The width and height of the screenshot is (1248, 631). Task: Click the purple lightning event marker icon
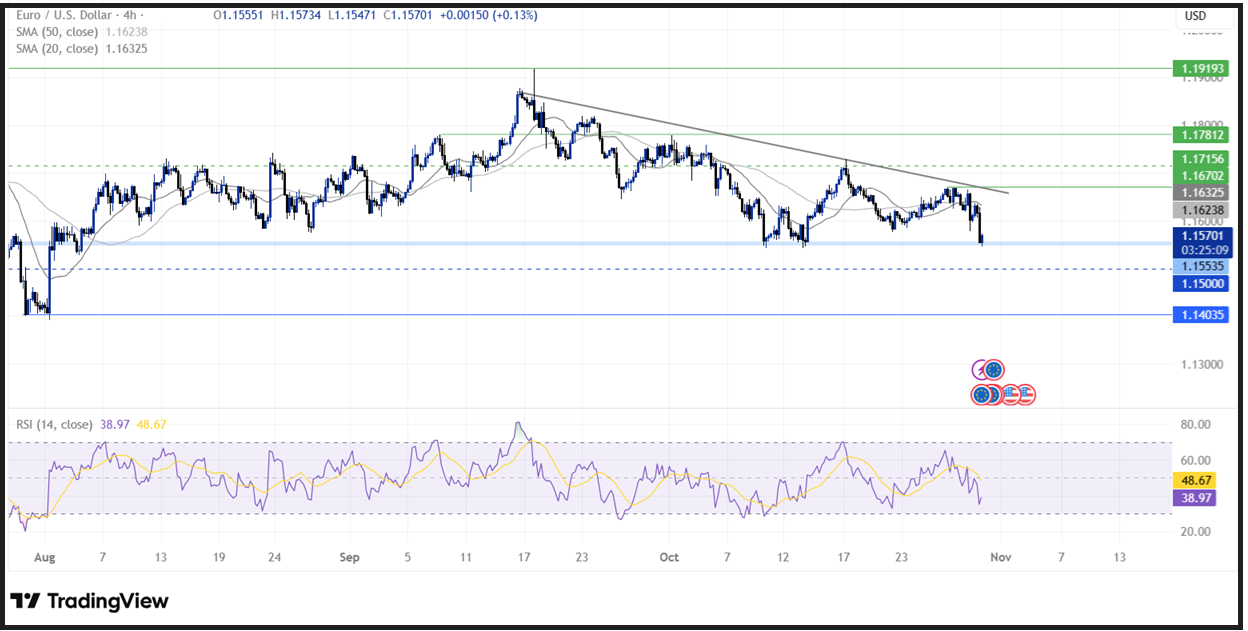click(x=978, y=369)
